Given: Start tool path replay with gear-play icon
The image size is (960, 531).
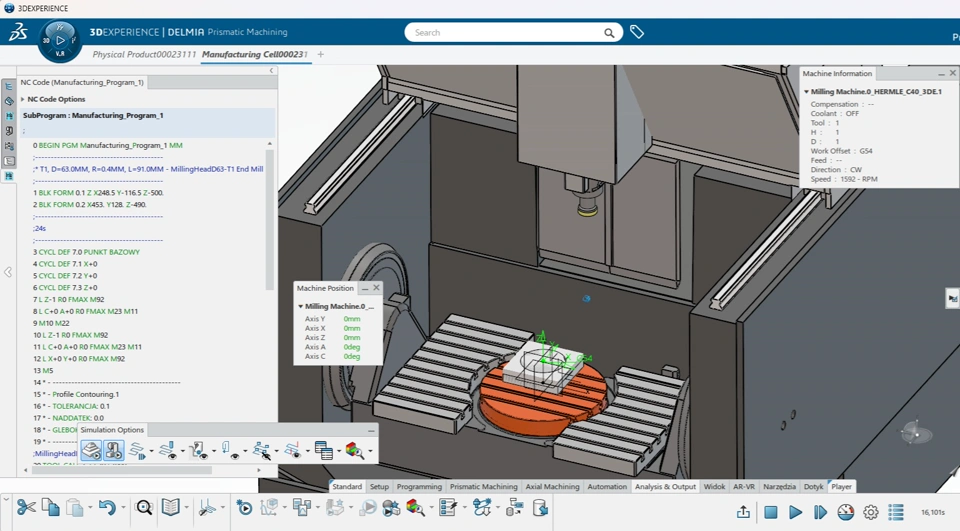Looking at the screenshot, I should (244, 508).
